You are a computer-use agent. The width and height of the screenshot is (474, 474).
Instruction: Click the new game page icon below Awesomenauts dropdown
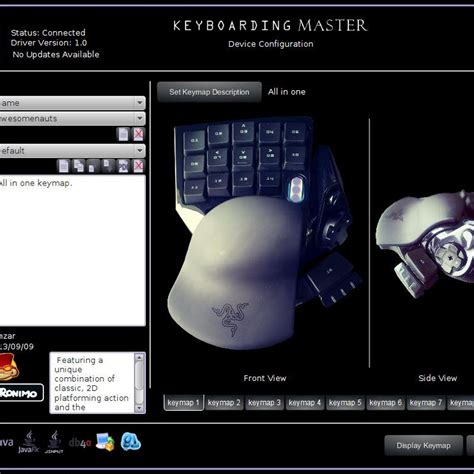123,134
